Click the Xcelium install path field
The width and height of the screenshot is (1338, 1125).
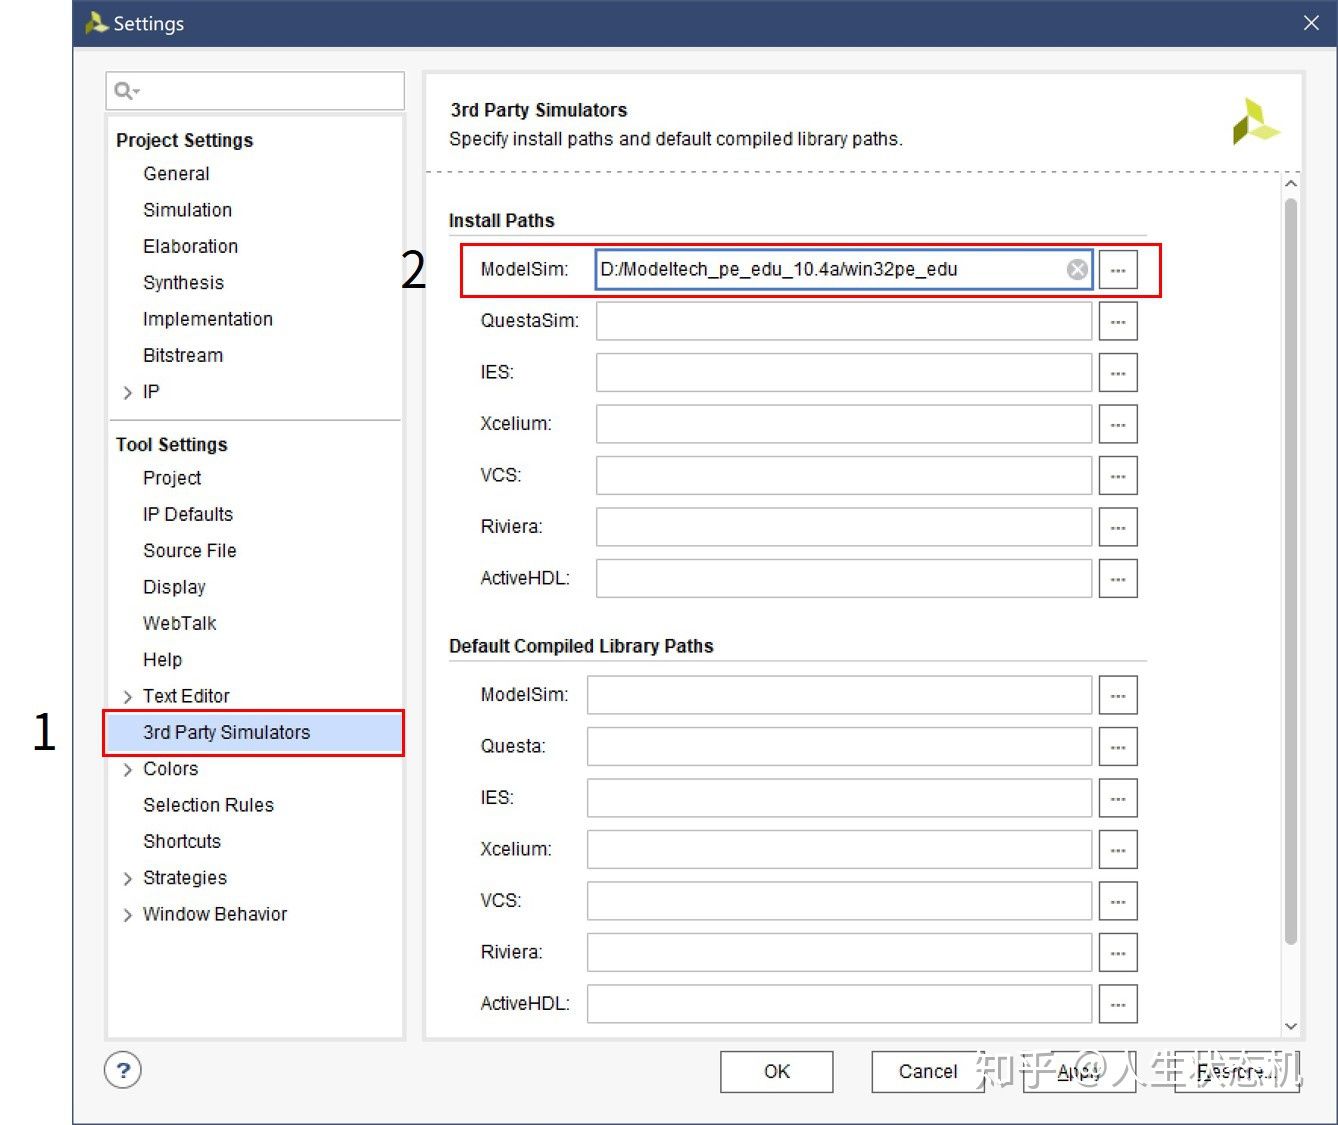(844, 424)
